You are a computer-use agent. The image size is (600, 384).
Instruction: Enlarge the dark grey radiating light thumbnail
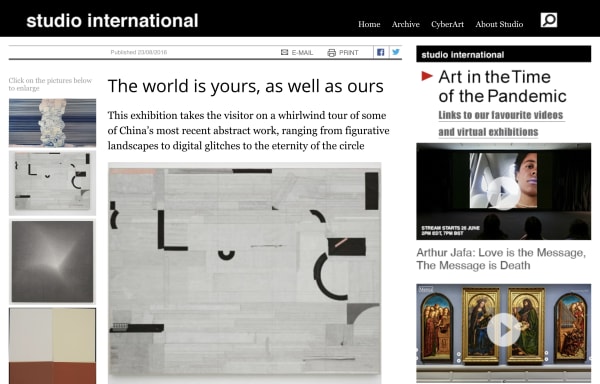tap(52, 262)
